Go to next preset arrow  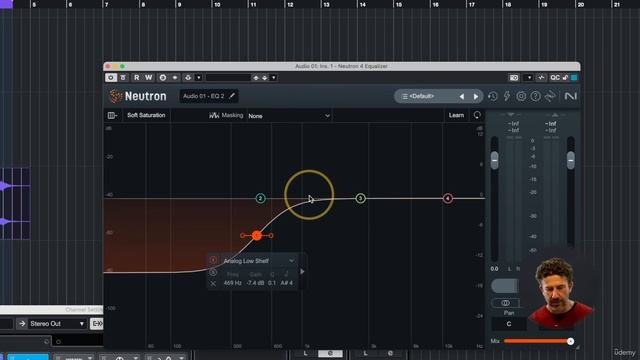coord(476,97)
